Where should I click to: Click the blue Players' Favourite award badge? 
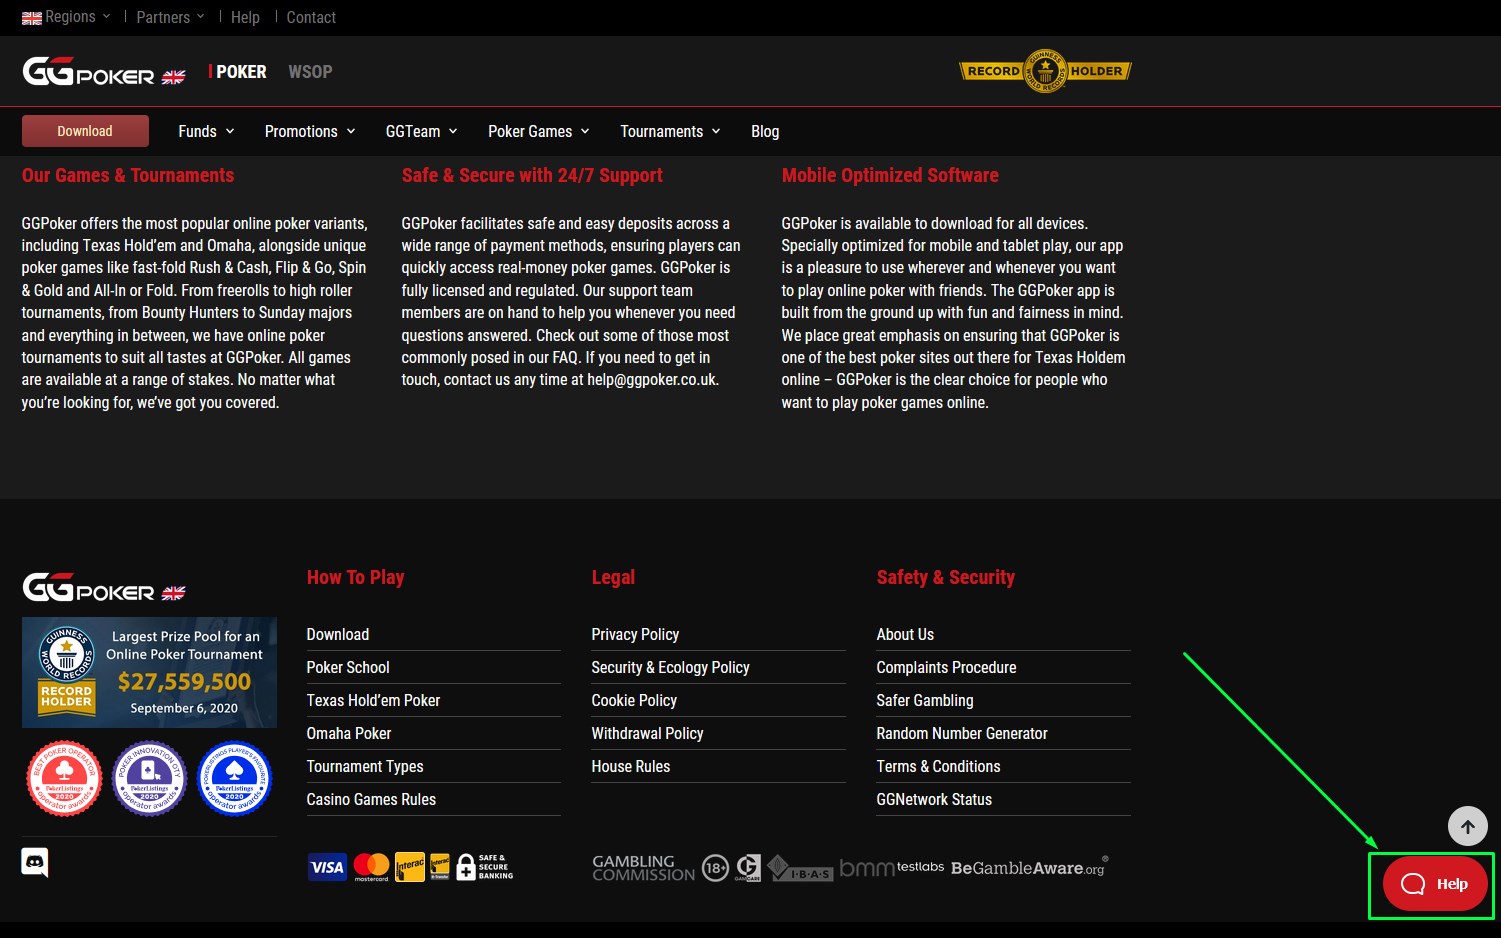pos(235,778)
